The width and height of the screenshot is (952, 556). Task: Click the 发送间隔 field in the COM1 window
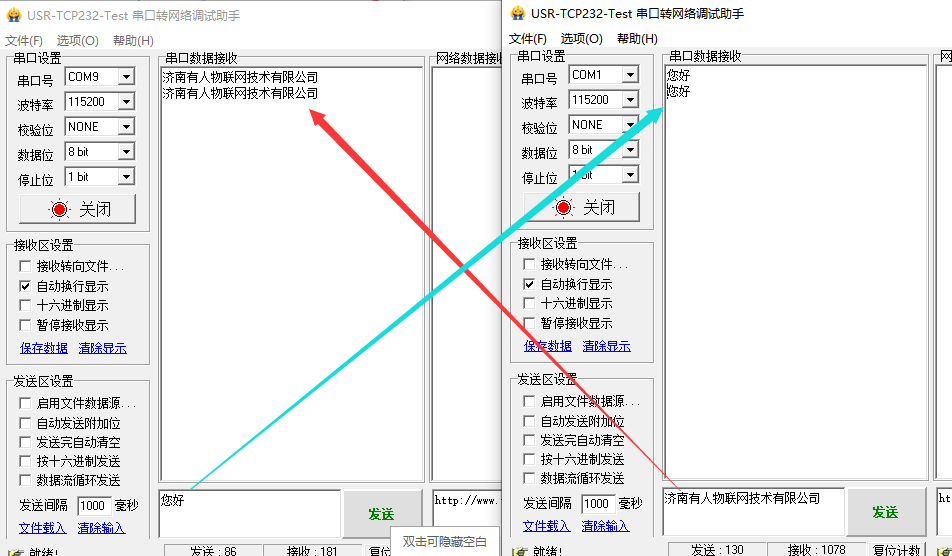(597, 504)
